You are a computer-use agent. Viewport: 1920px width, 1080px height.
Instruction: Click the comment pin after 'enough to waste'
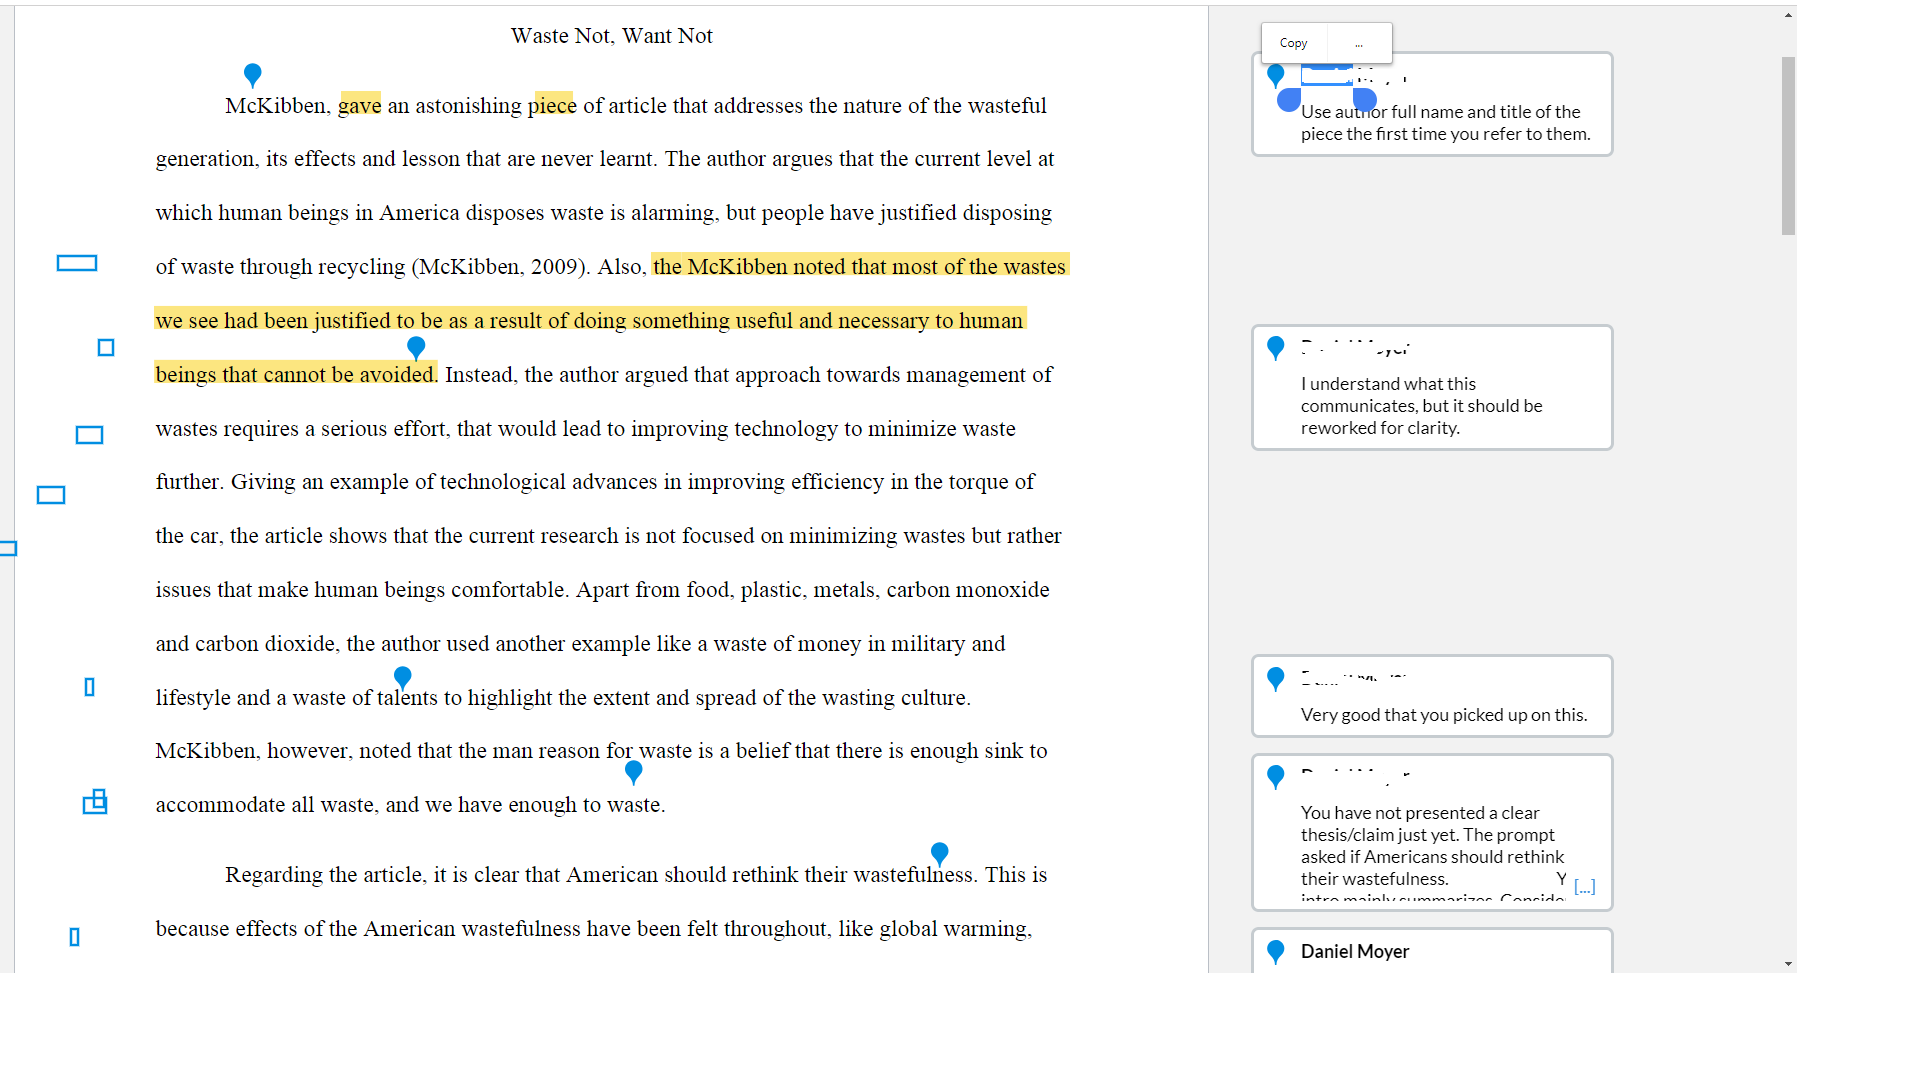tap(633, 772)
